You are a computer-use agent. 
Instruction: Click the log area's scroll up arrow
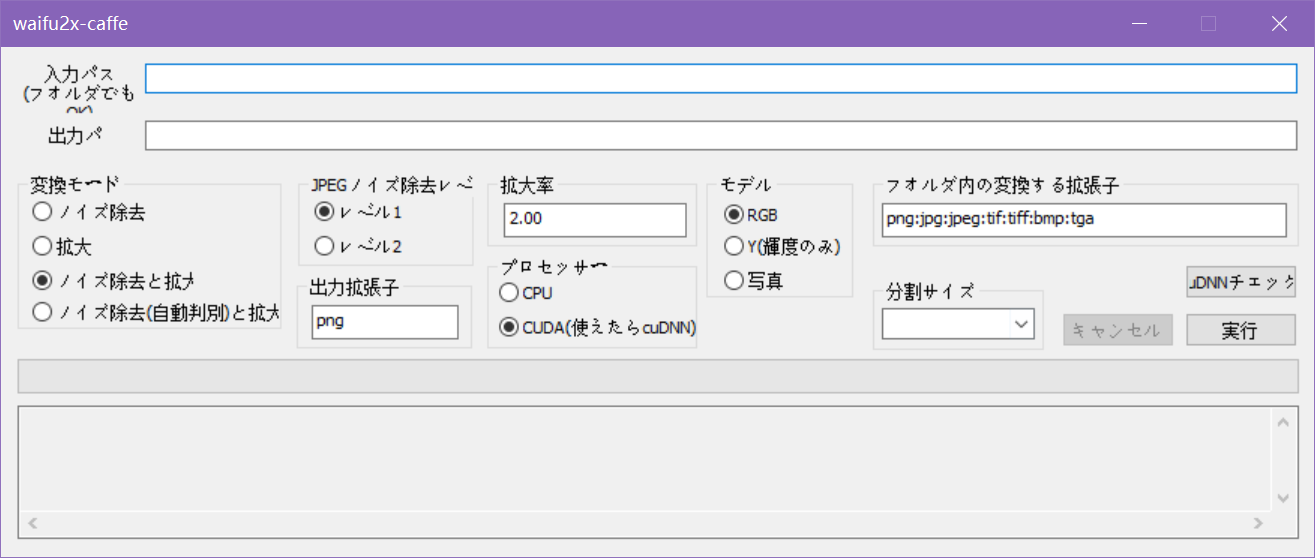pyautogui.click(x=1284, y=422)
